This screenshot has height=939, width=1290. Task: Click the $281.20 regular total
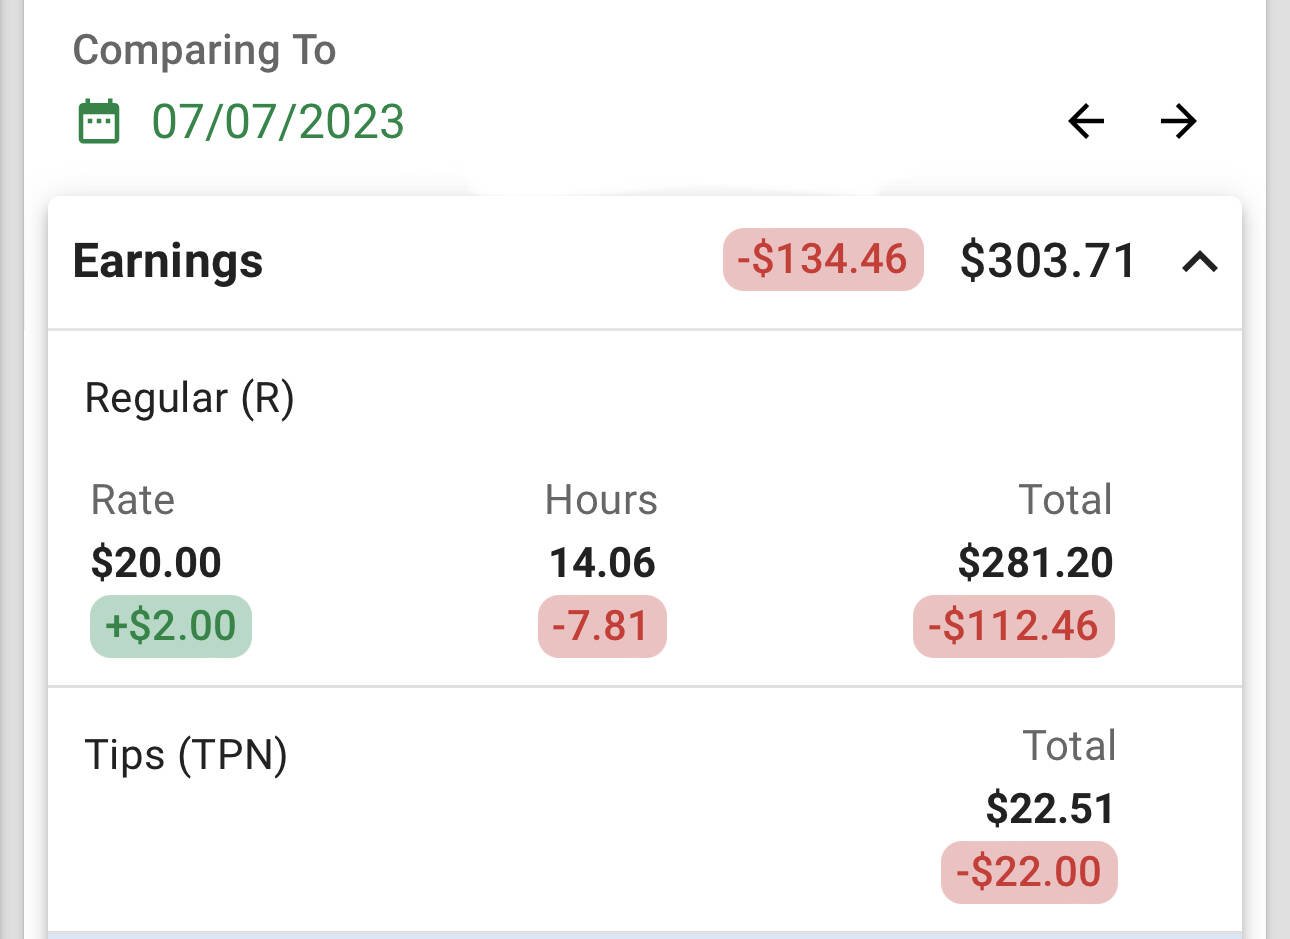click(x=1035, y=562)
